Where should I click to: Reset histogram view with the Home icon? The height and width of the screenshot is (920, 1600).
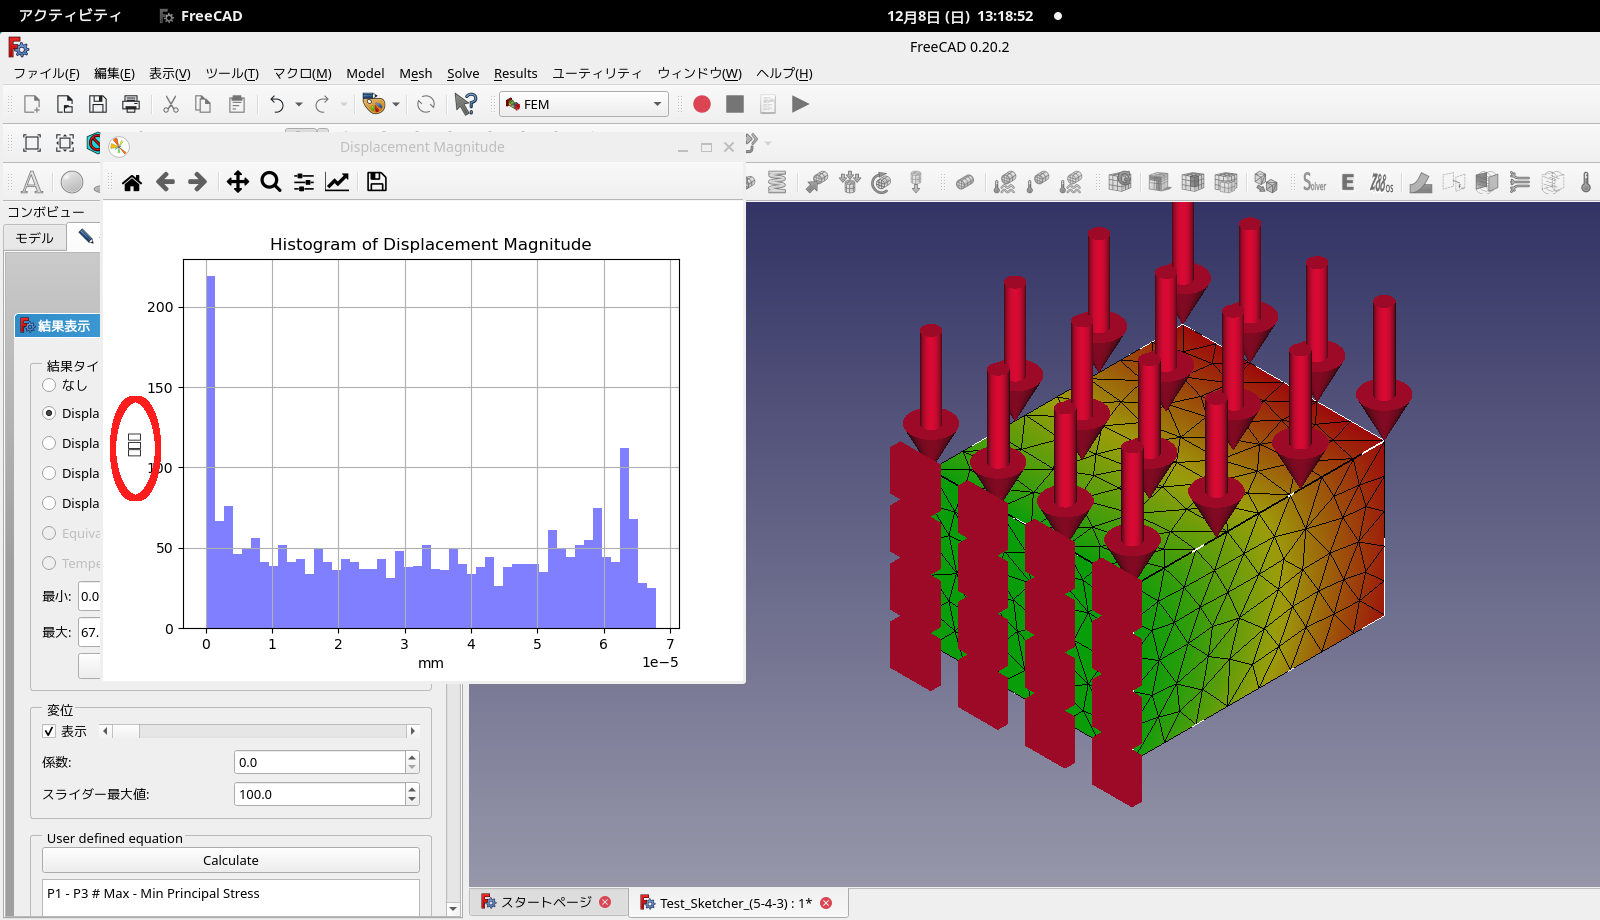pyautogui.click(x=131, y=181)
